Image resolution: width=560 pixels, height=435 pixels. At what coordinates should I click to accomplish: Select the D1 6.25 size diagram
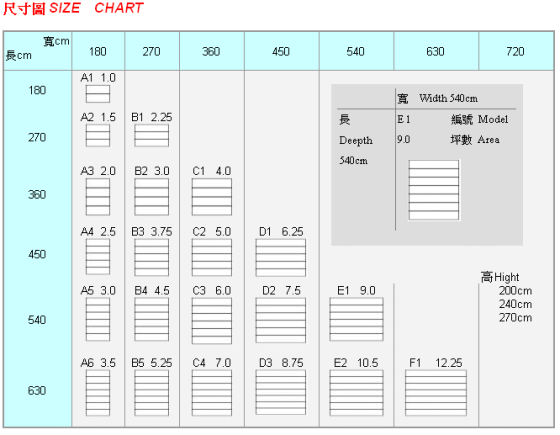[x=281, y=258]
